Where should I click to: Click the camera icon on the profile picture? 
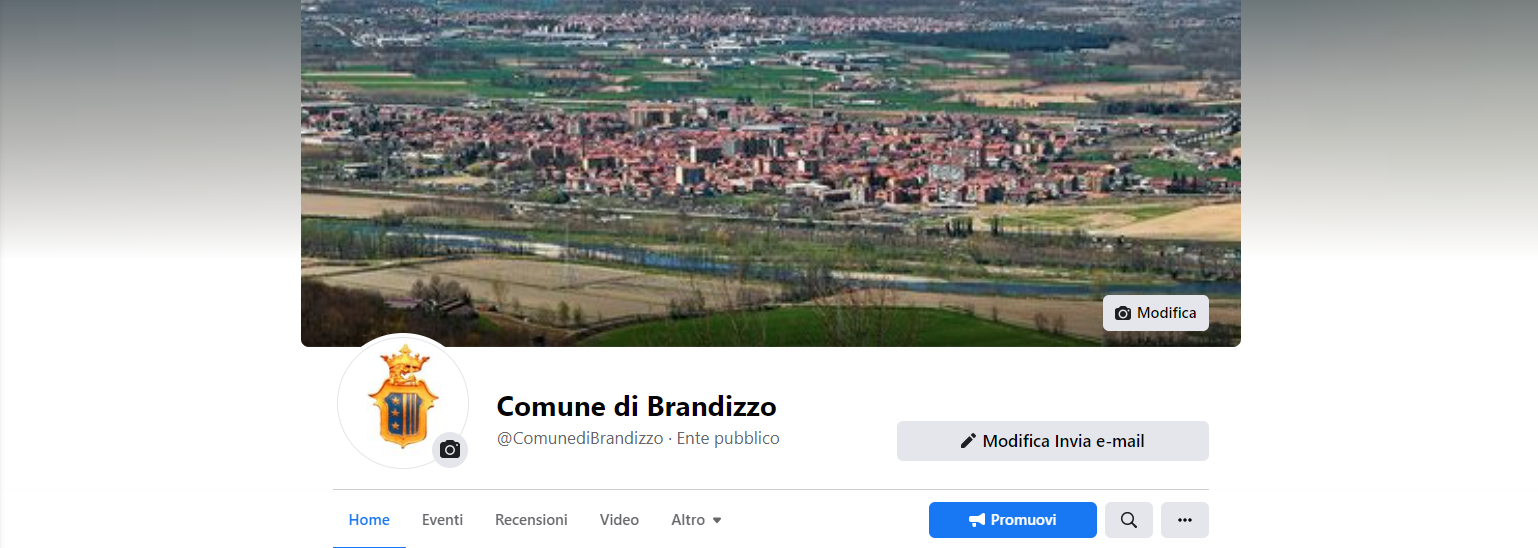[450, 450]
